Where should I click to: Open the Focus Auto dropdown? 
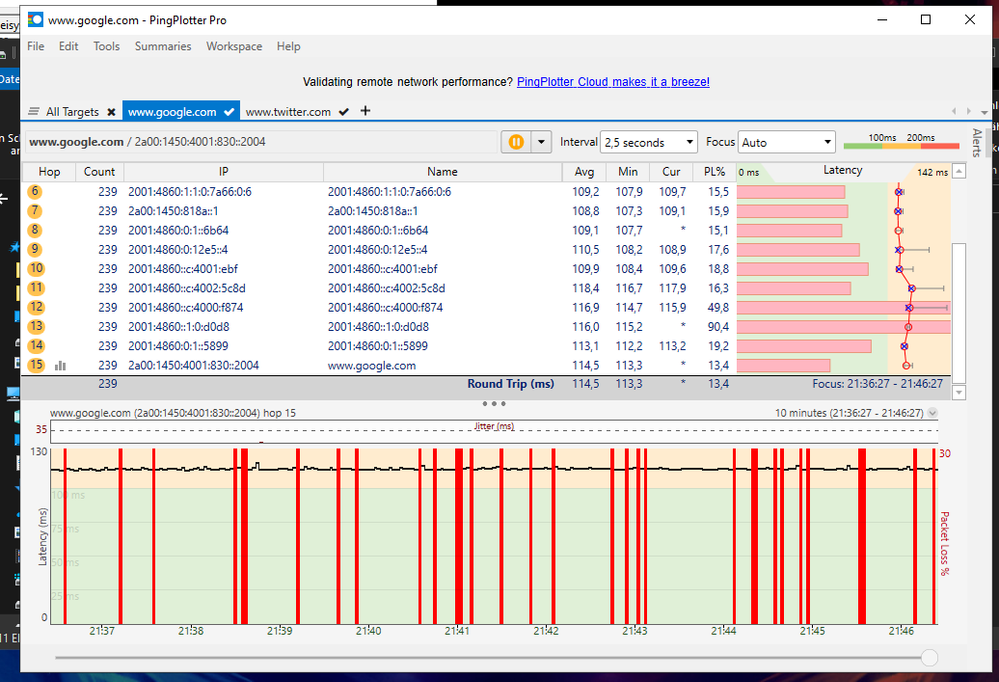(786, 142)
